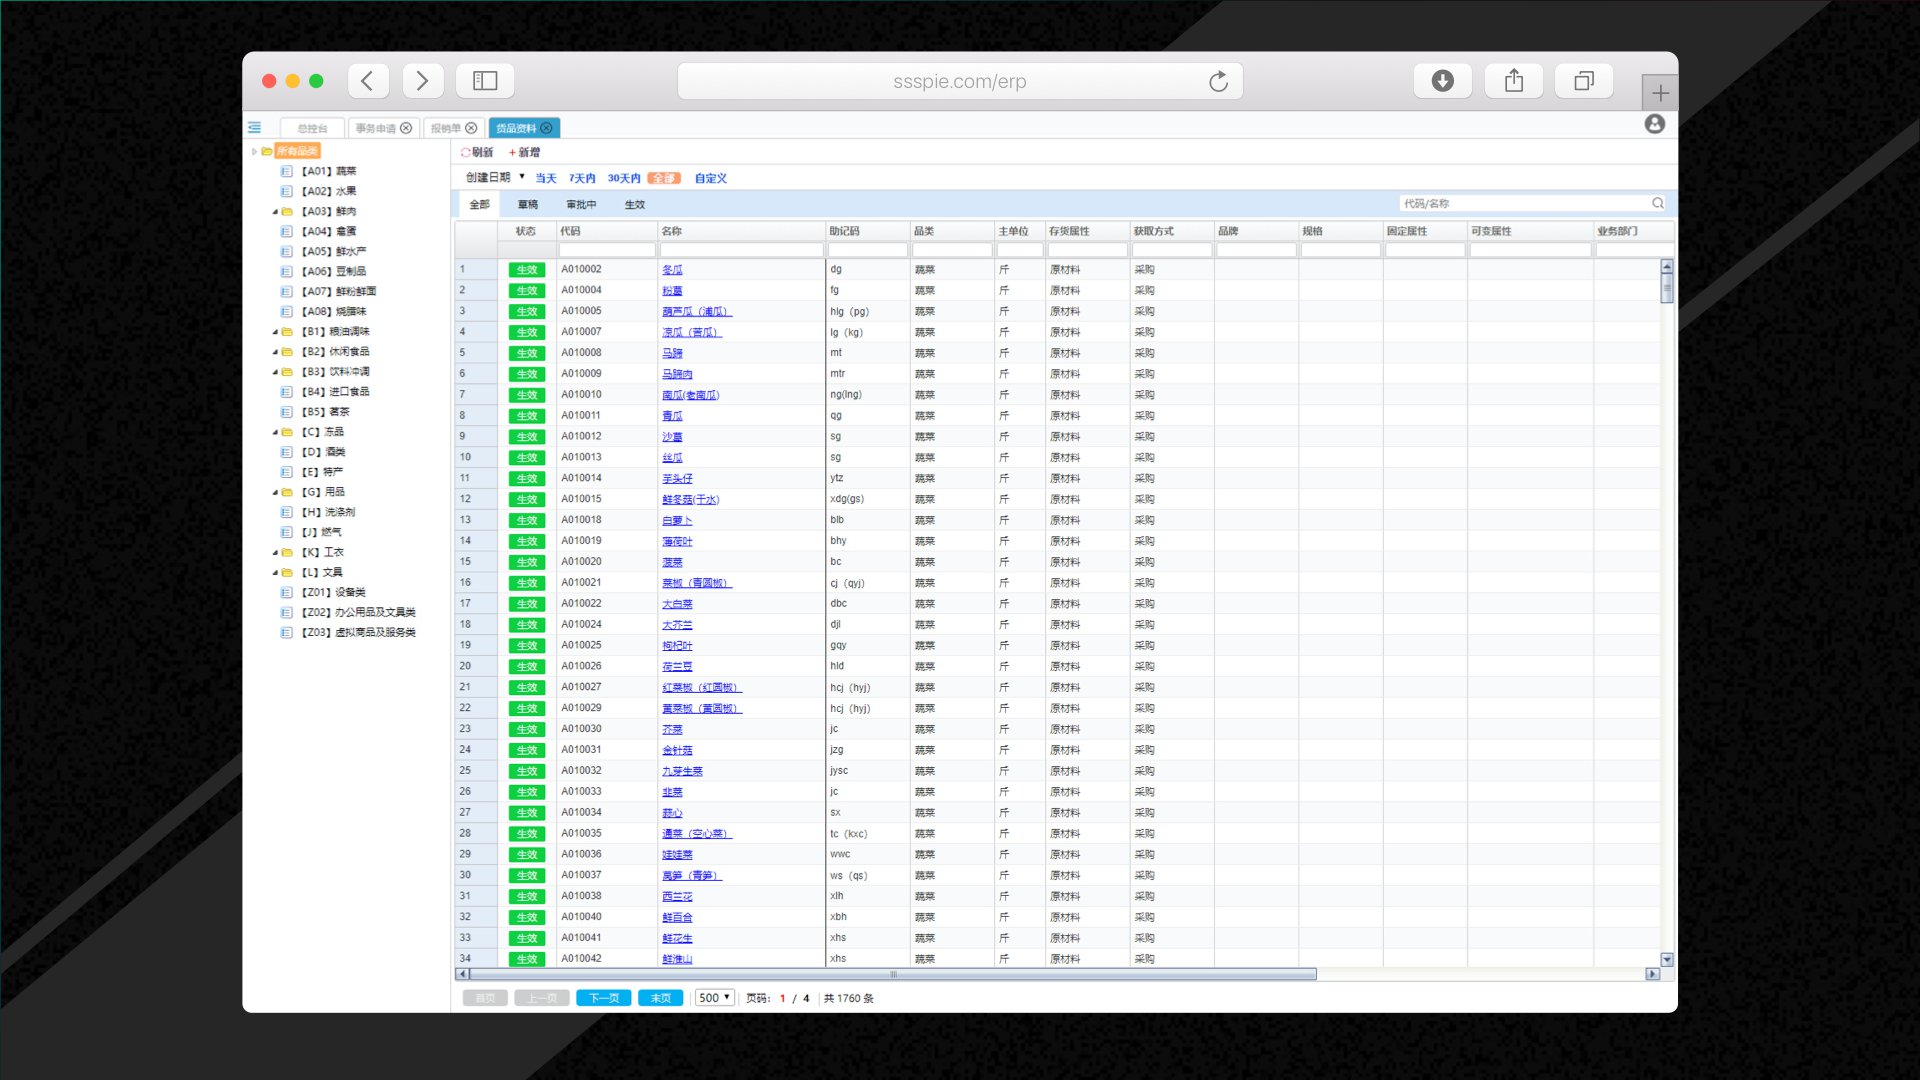Screen dimensions: 1920x1080
Task: Collapse the 【B2】休闲食品 tree node arrow
Action: coord(275,351)
